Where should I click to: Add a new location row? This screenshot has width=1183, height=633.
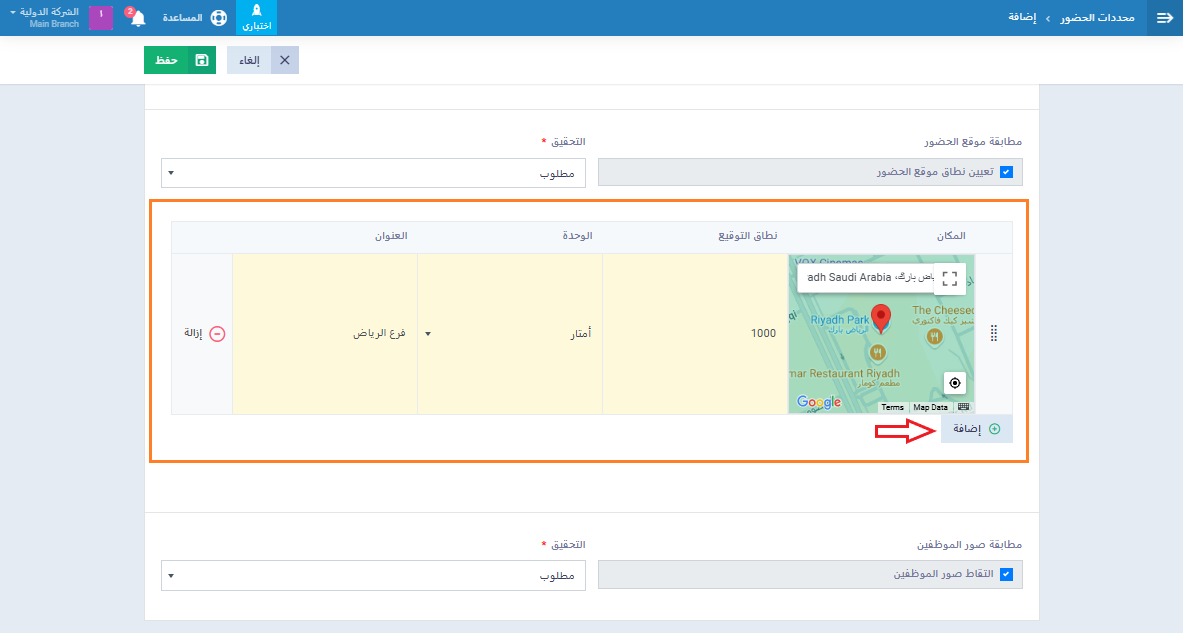[976, 429]
